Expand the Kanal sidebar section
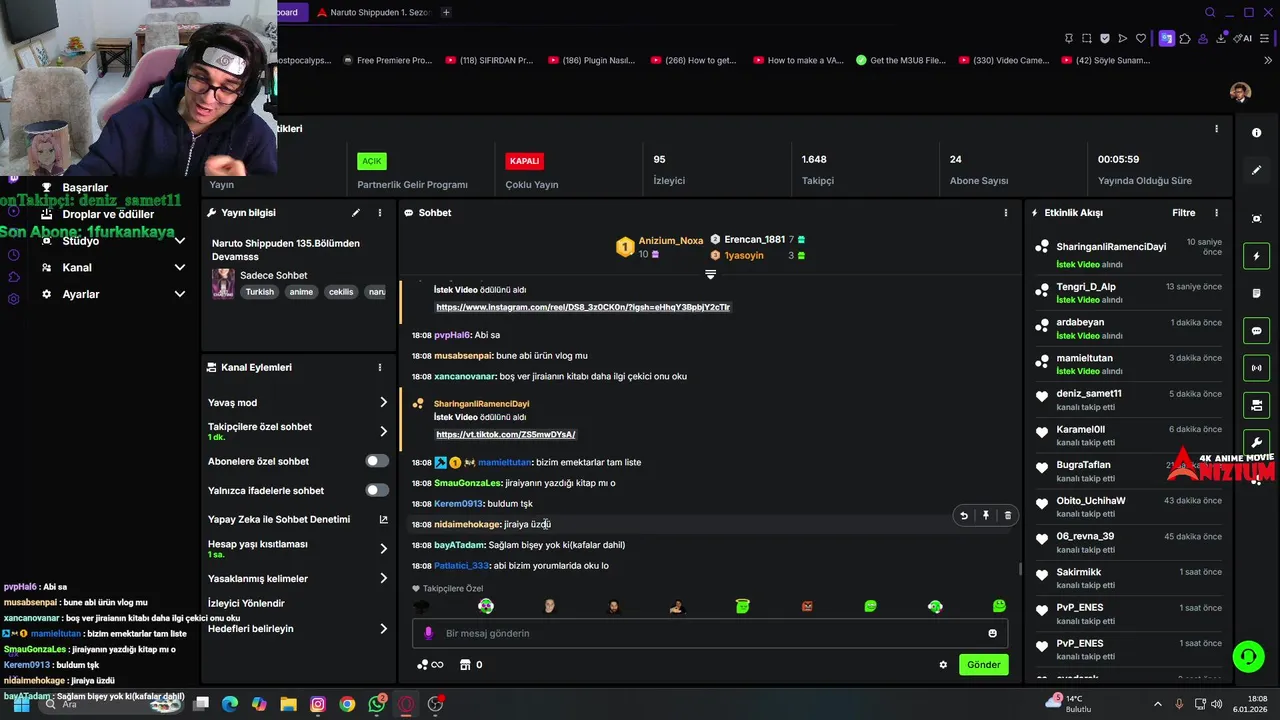The width and height of the screenshot is (1280, 720). pyautogui.click(x=180, y=267)
